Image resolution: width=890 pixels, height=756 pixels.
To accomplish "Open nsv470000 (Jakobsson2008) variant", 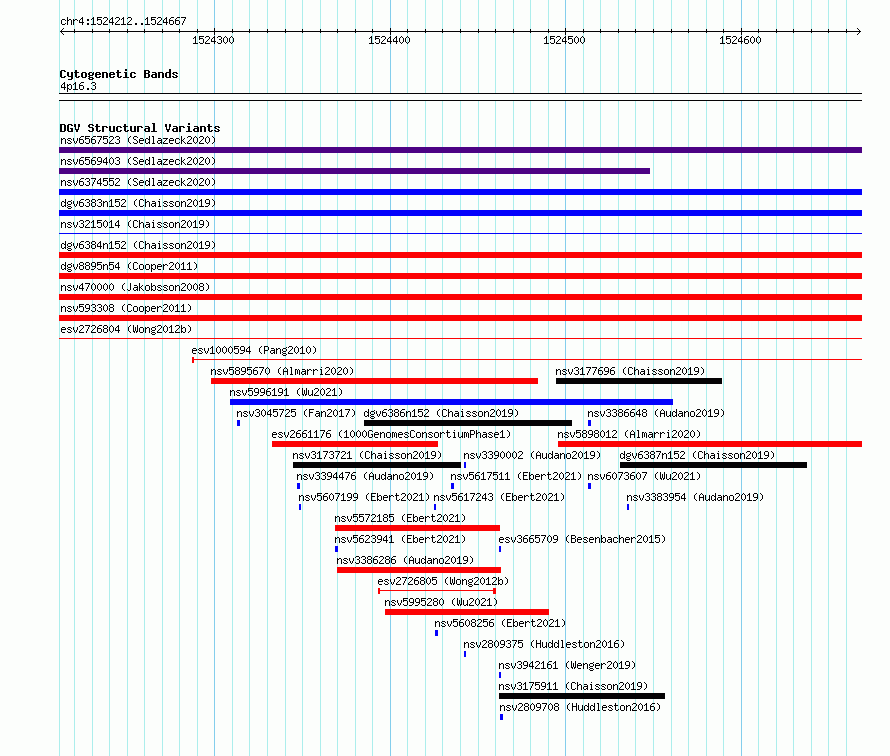I will coord(135,287).
